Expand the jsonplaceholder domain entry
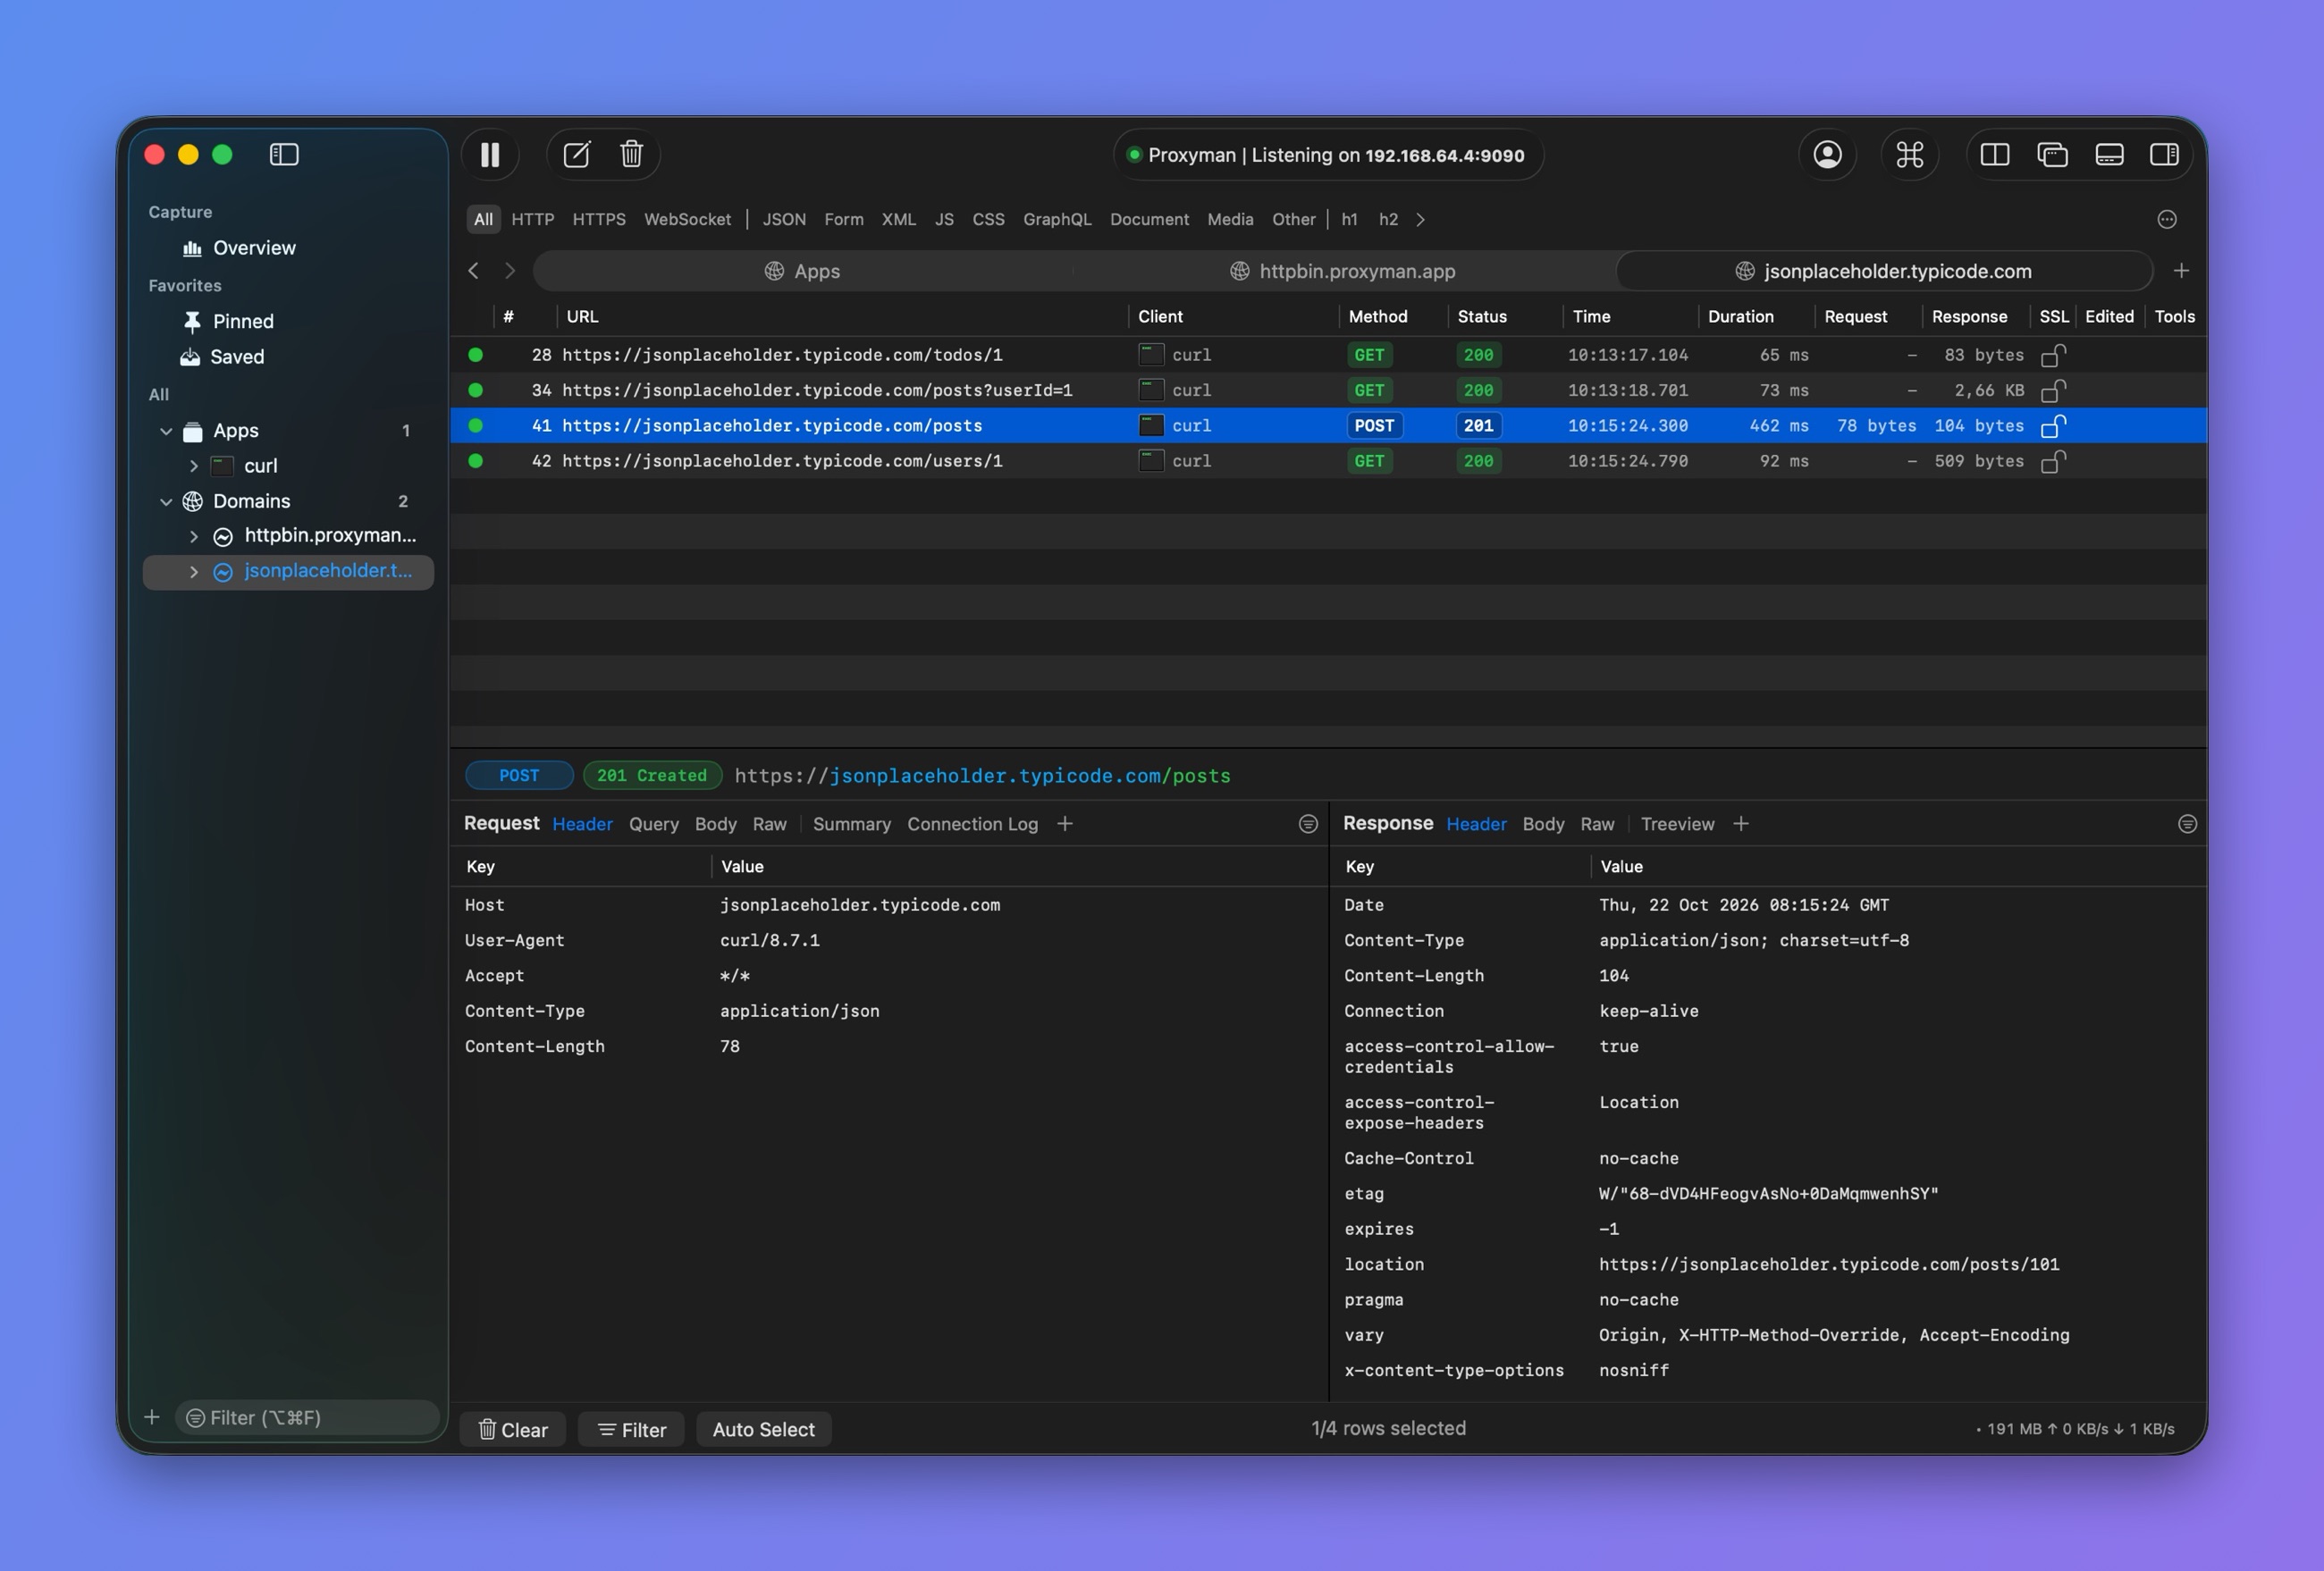Viewport: 2324px width, 1571px height. pyautogui.click(x=194, y=572)
